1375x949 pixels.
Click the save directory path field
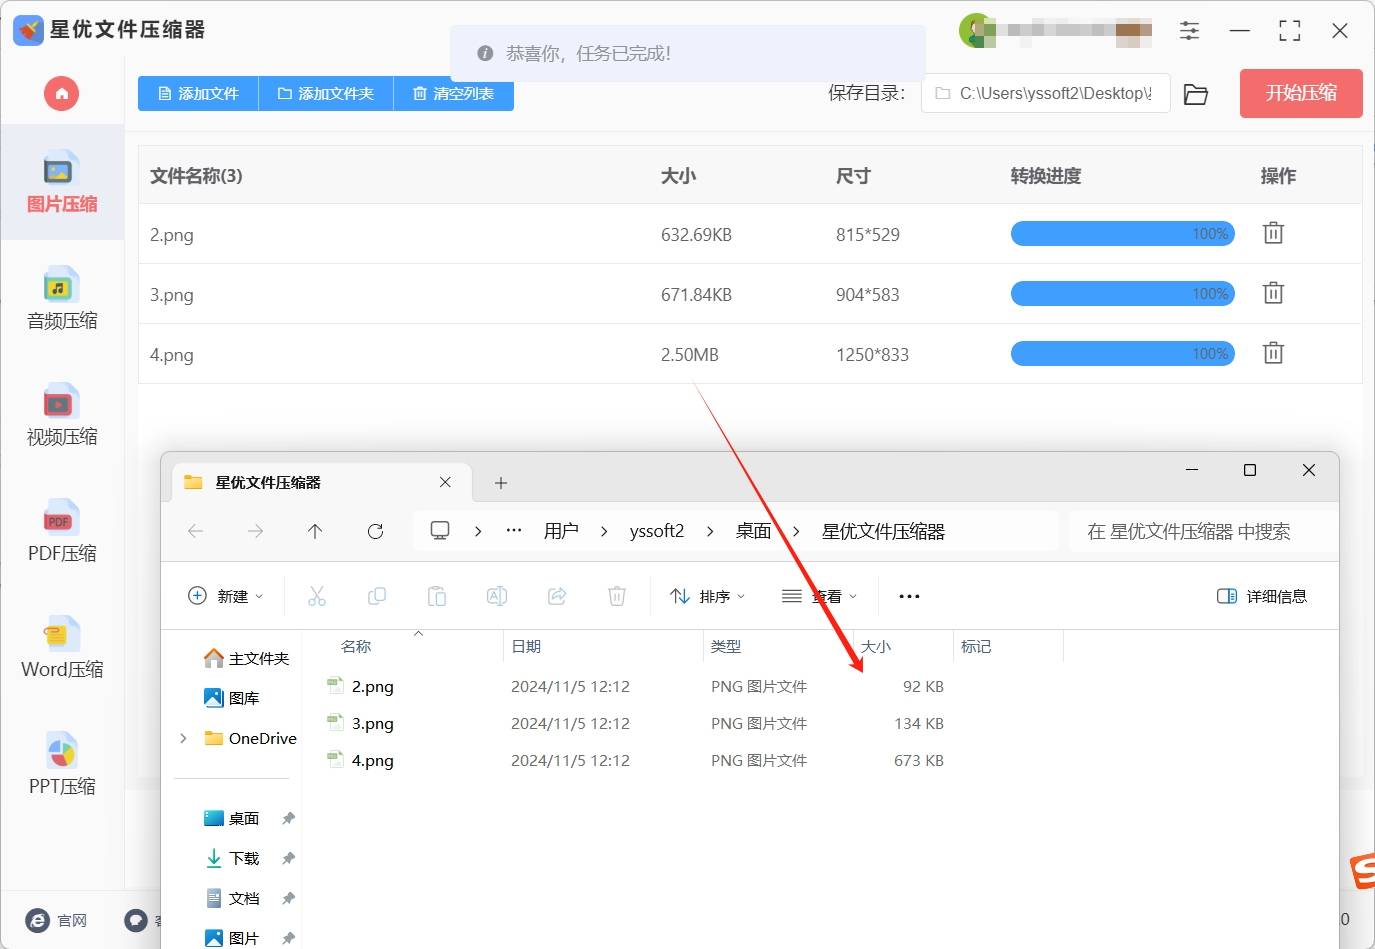click(x=1045, y=93)
